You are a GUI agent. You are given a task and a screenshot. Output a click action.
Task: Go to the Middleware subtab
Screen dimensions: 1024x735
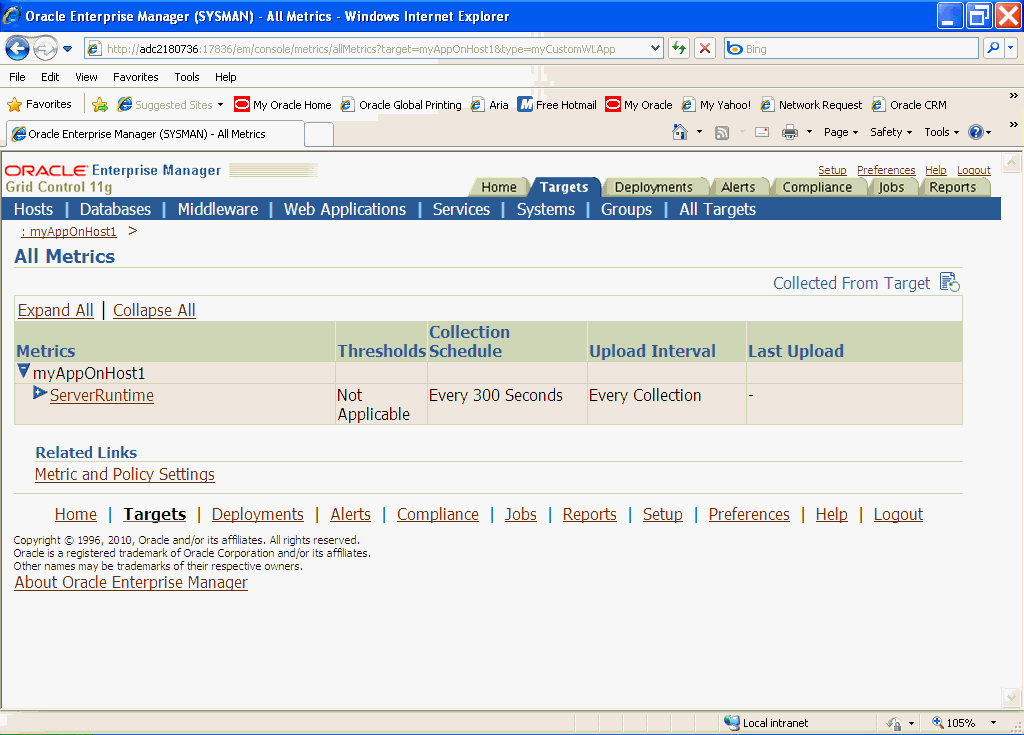tap(218, 209)
